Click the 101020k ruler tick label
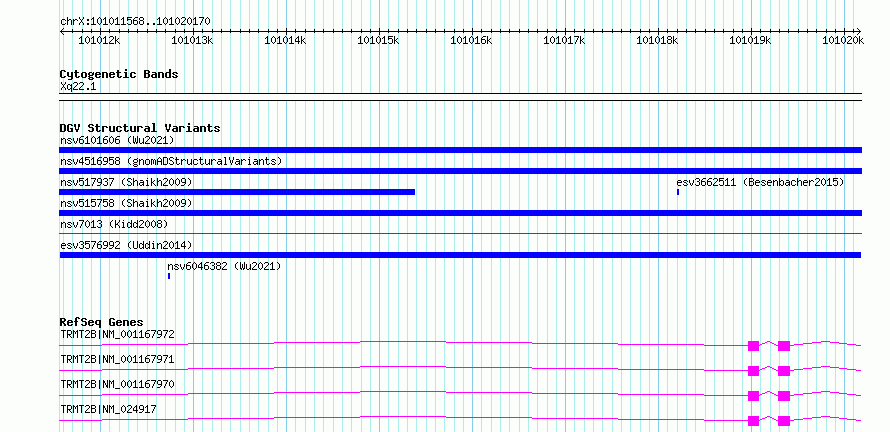Image resolution: width=890 pixels, height=432 pixels. [843, 41]
